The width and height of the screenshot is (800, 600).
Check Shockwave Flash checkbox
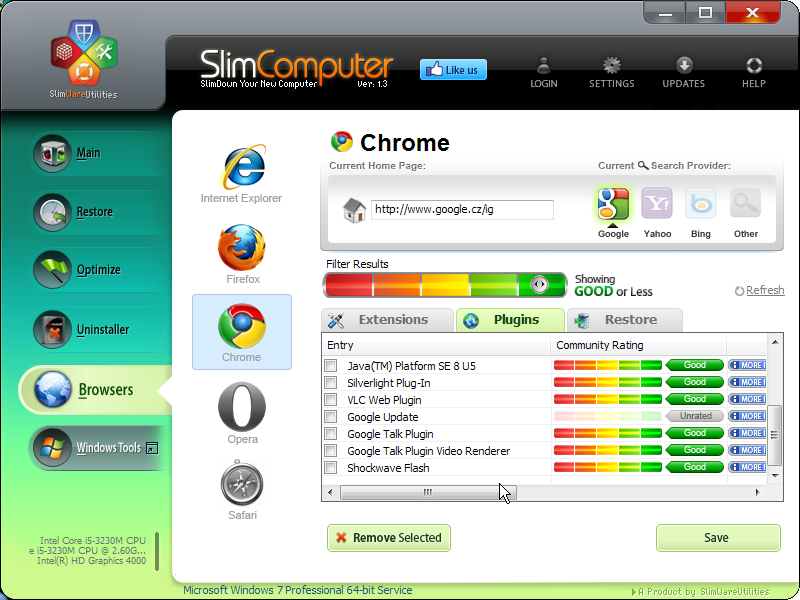pos(331,467)
